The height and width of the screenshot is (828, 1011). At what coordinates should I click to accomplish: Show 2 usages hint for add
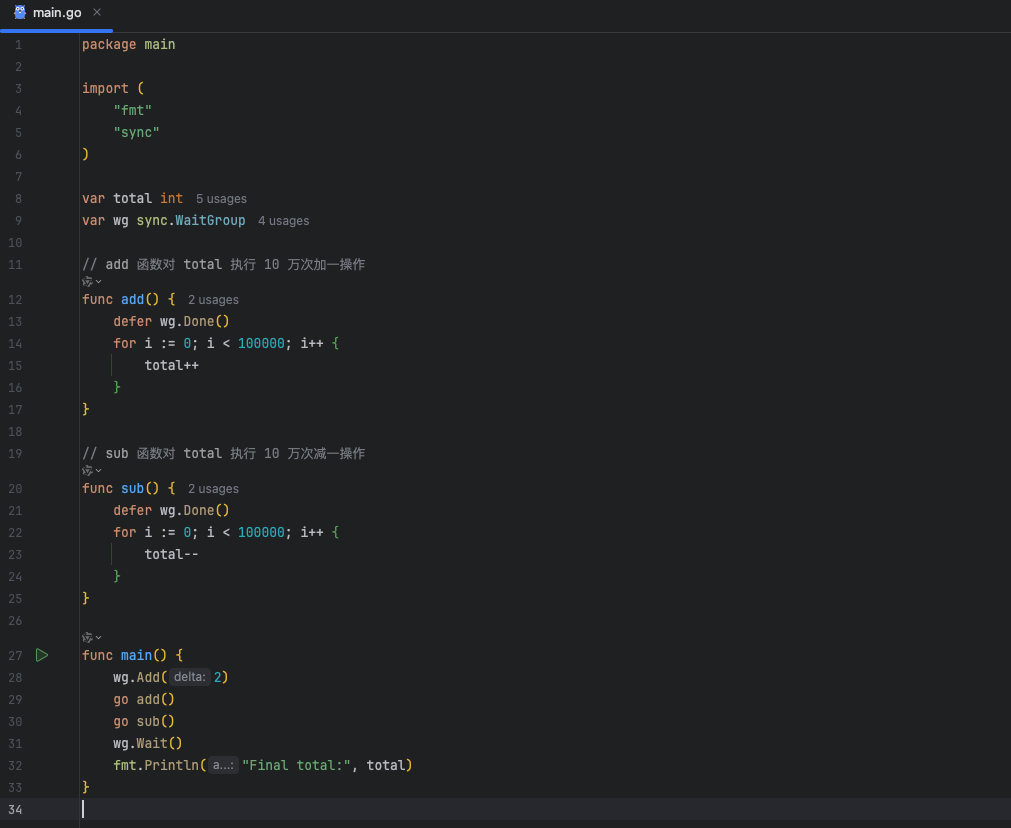213,300
